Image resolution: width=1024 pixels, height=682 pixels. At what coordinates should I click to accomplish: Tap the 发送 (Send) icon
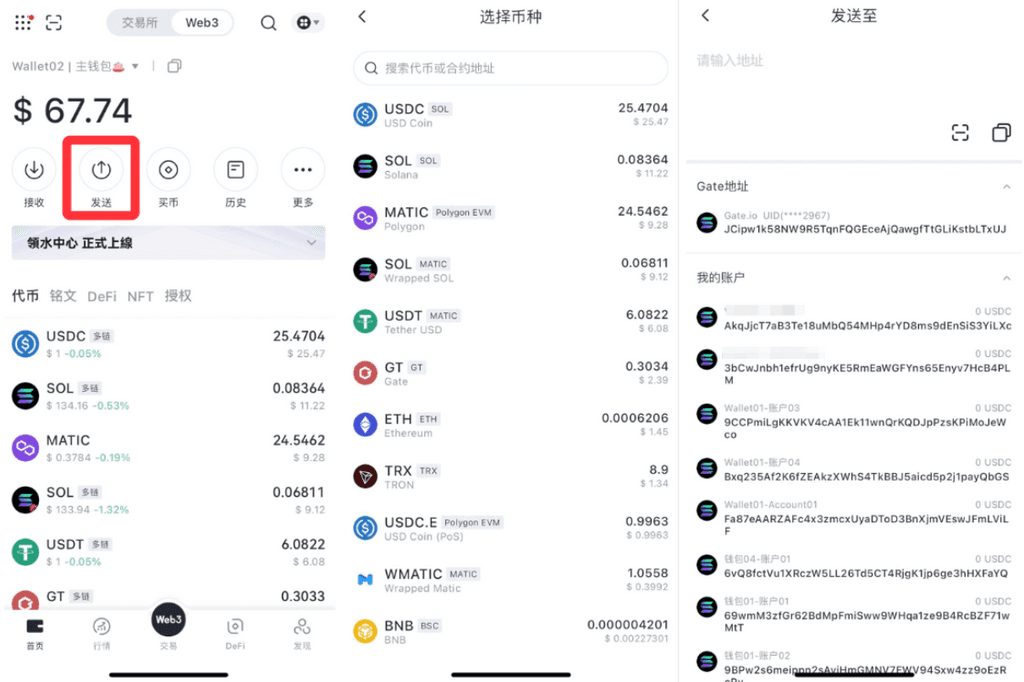pos(101,171)
